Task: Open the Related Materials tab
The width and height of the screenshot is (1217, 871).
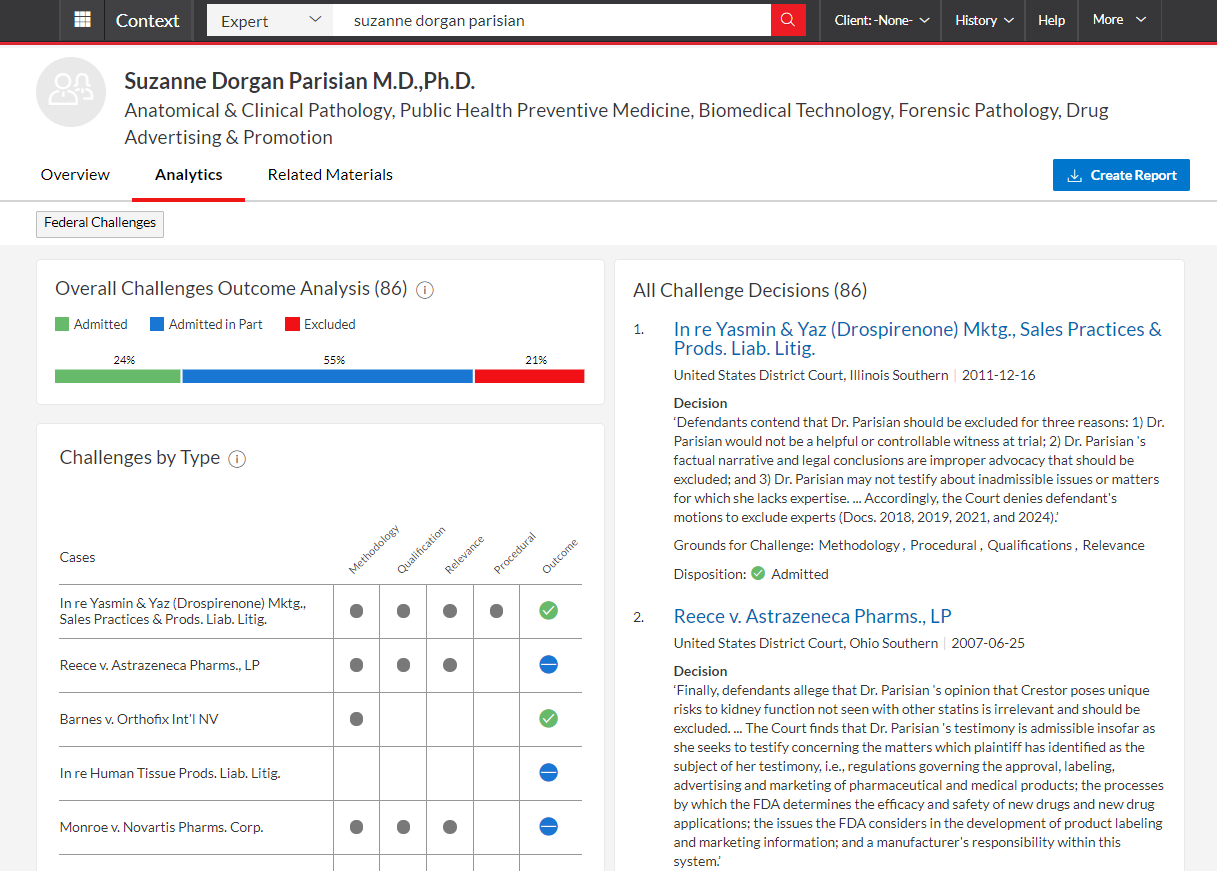Action: 330,175
